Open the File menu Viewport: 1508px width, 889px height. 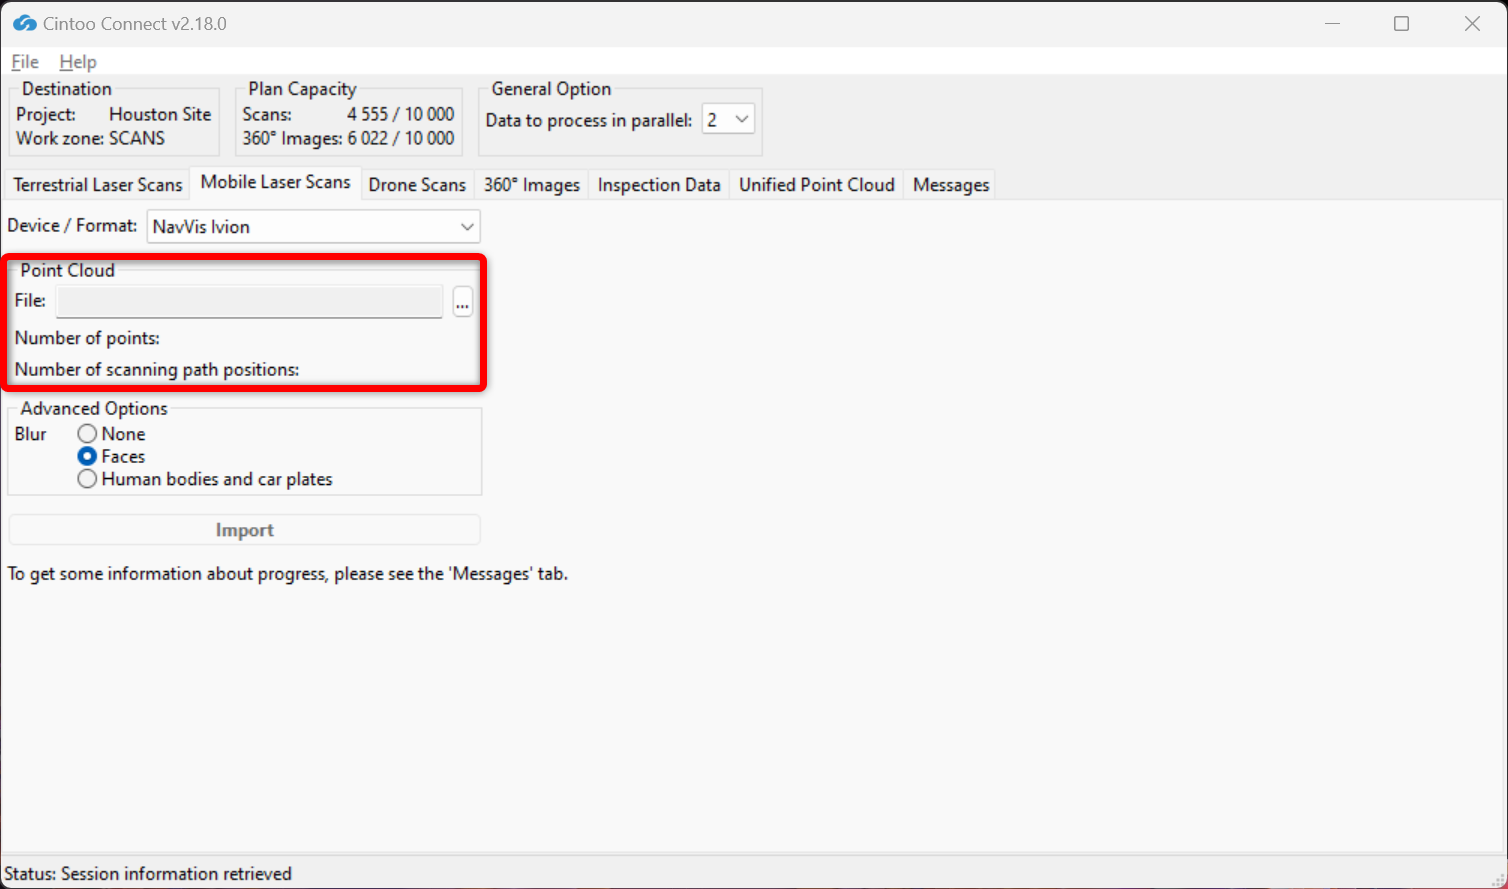tap(25, 62)
